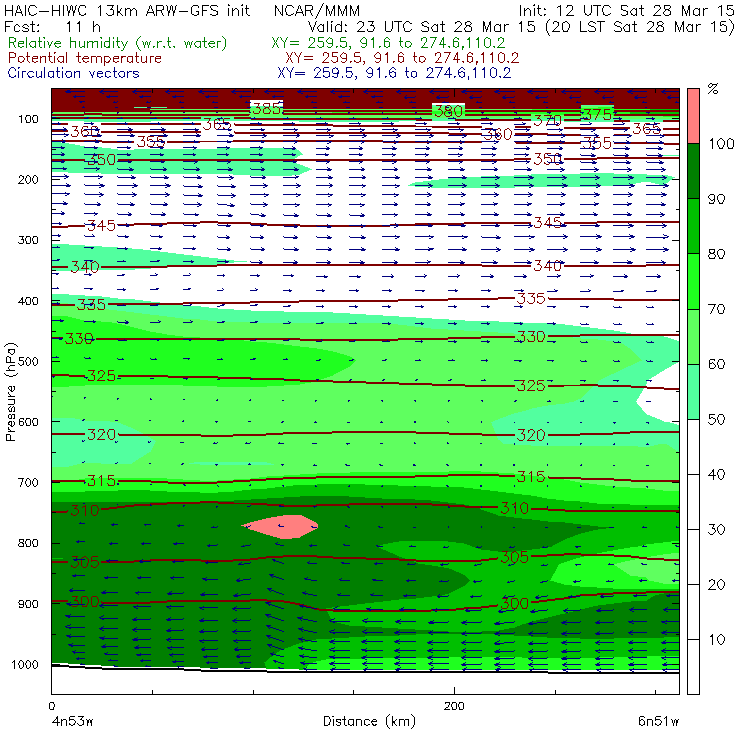Click the 'Distance (km)' axis title
Screen dimensions: 740x740
click(x=369, y=722)
